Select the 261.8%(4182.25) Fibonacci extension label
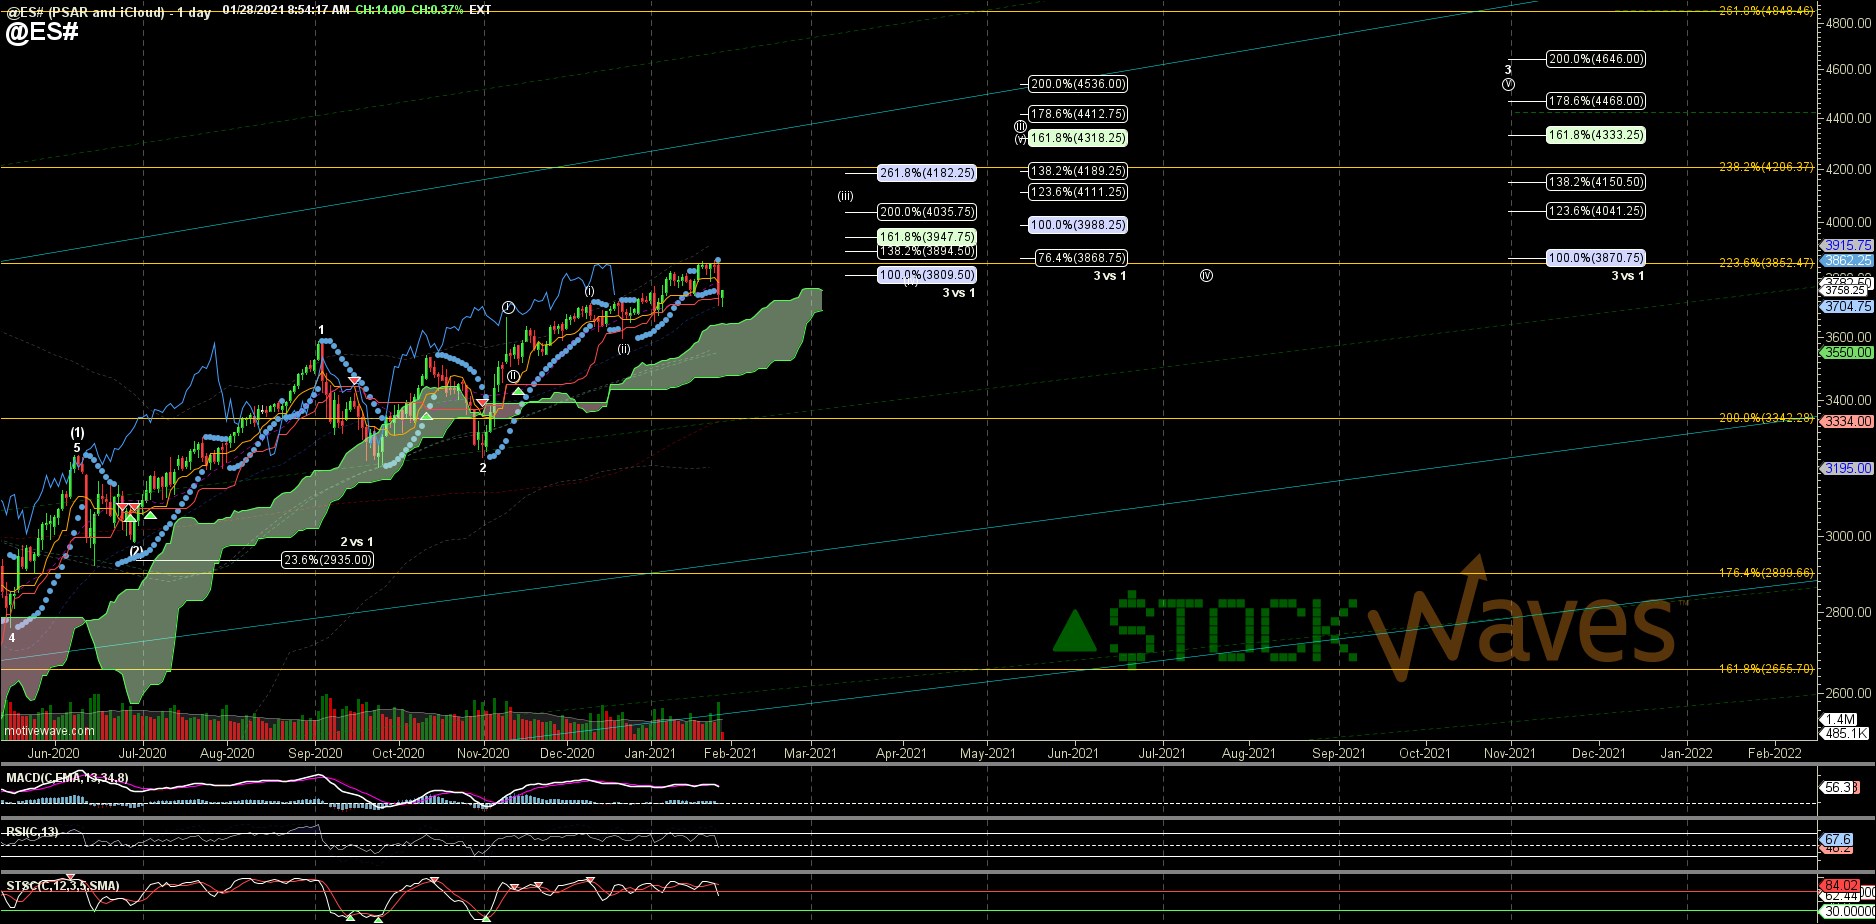1876x924 pixels. (926, 173)
